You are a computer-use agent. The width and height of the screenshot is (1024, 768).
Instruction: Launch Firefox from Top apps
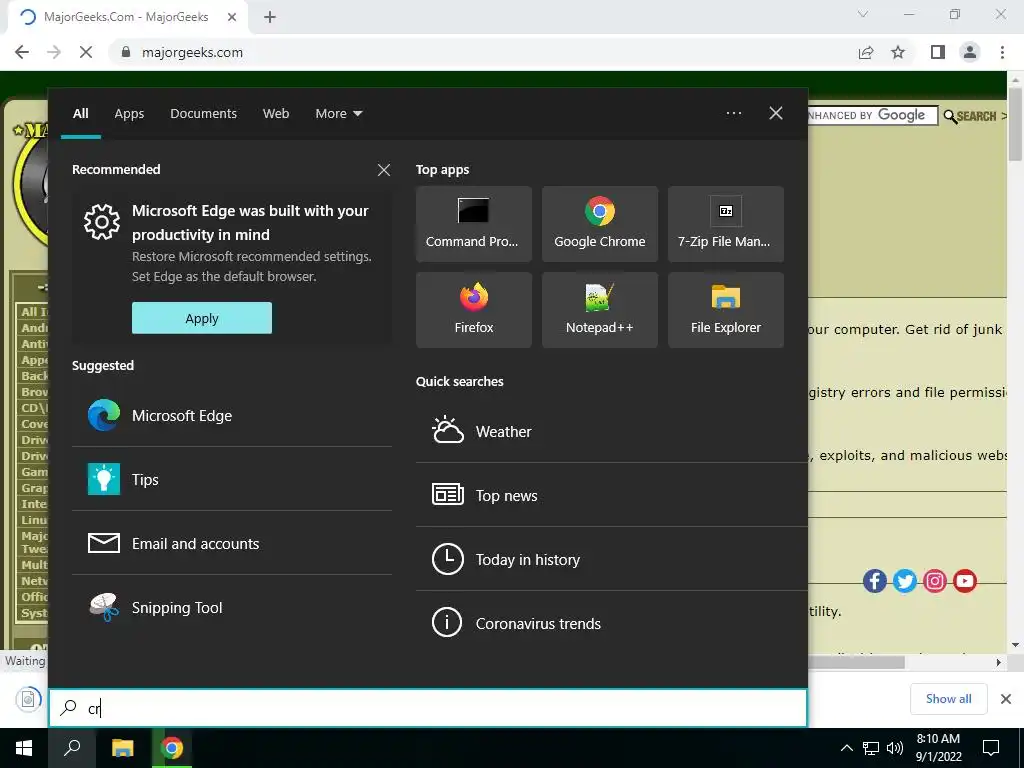coord(473,310)
